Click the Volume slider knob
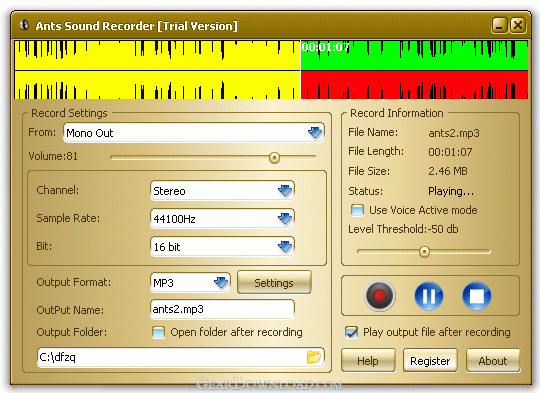Viewport: 540px width, 393px height. point(274,158)
